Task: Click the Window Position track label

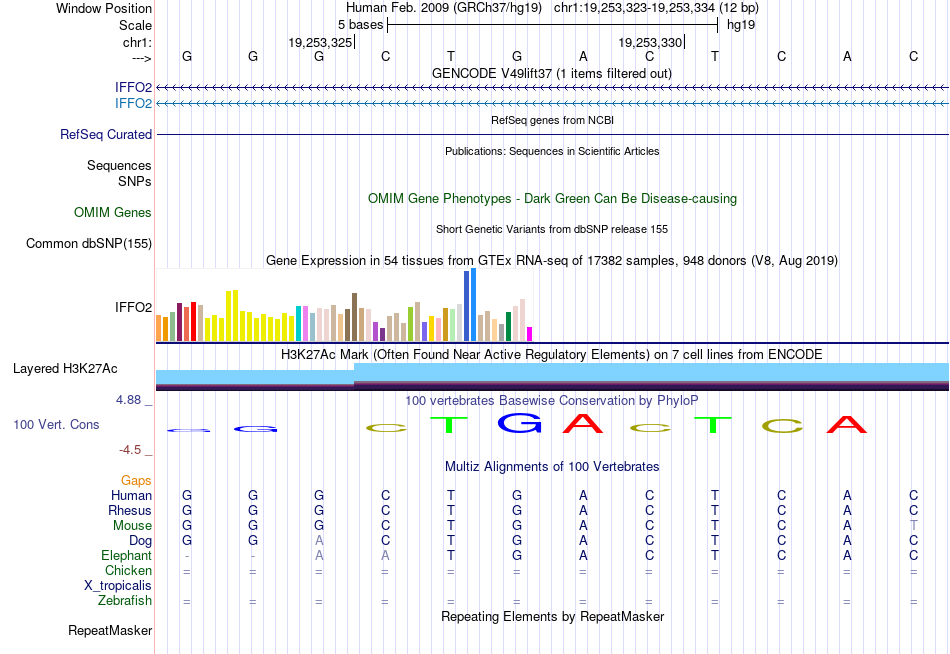Action: tap(104, 8)
